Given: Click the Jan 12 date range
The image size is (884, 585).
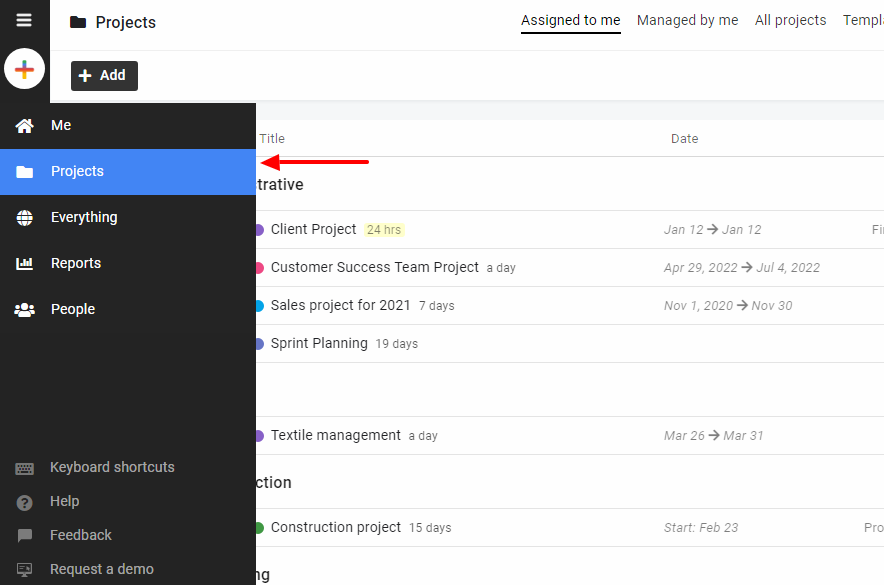Looking at the screenshot, I should point(712,230).
